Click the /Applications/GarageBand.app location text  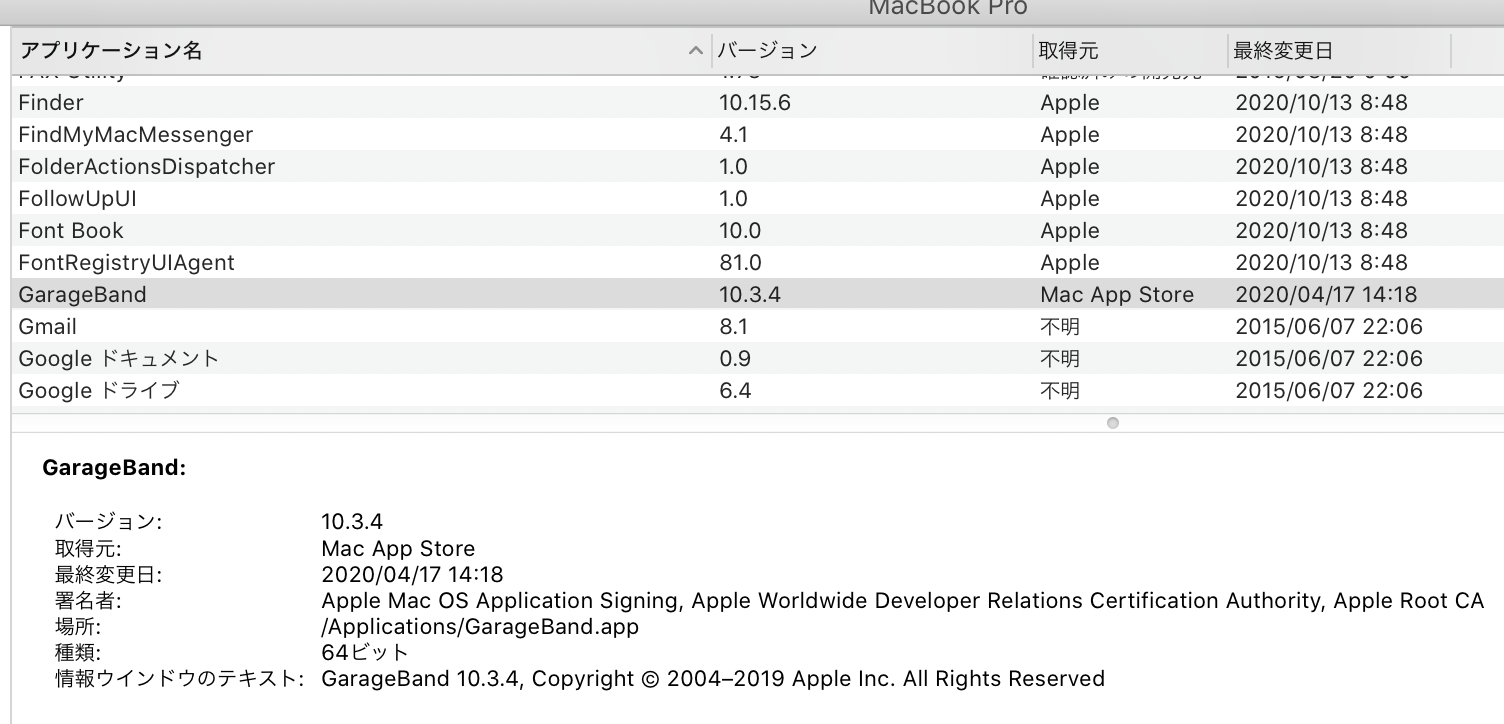point(479,627)
